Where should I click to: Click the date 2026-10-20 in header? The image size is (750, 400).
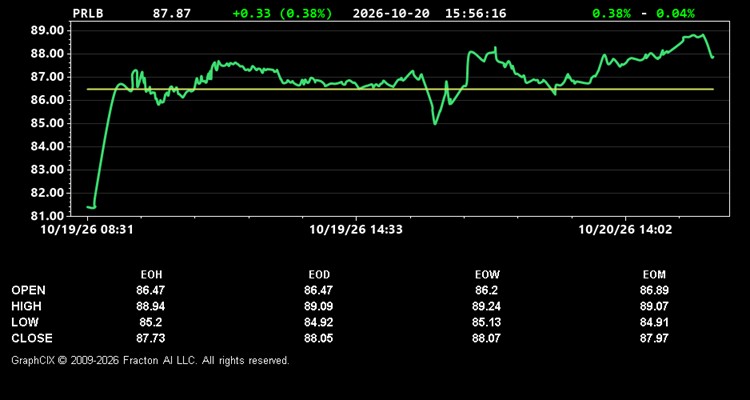(391, 13)
